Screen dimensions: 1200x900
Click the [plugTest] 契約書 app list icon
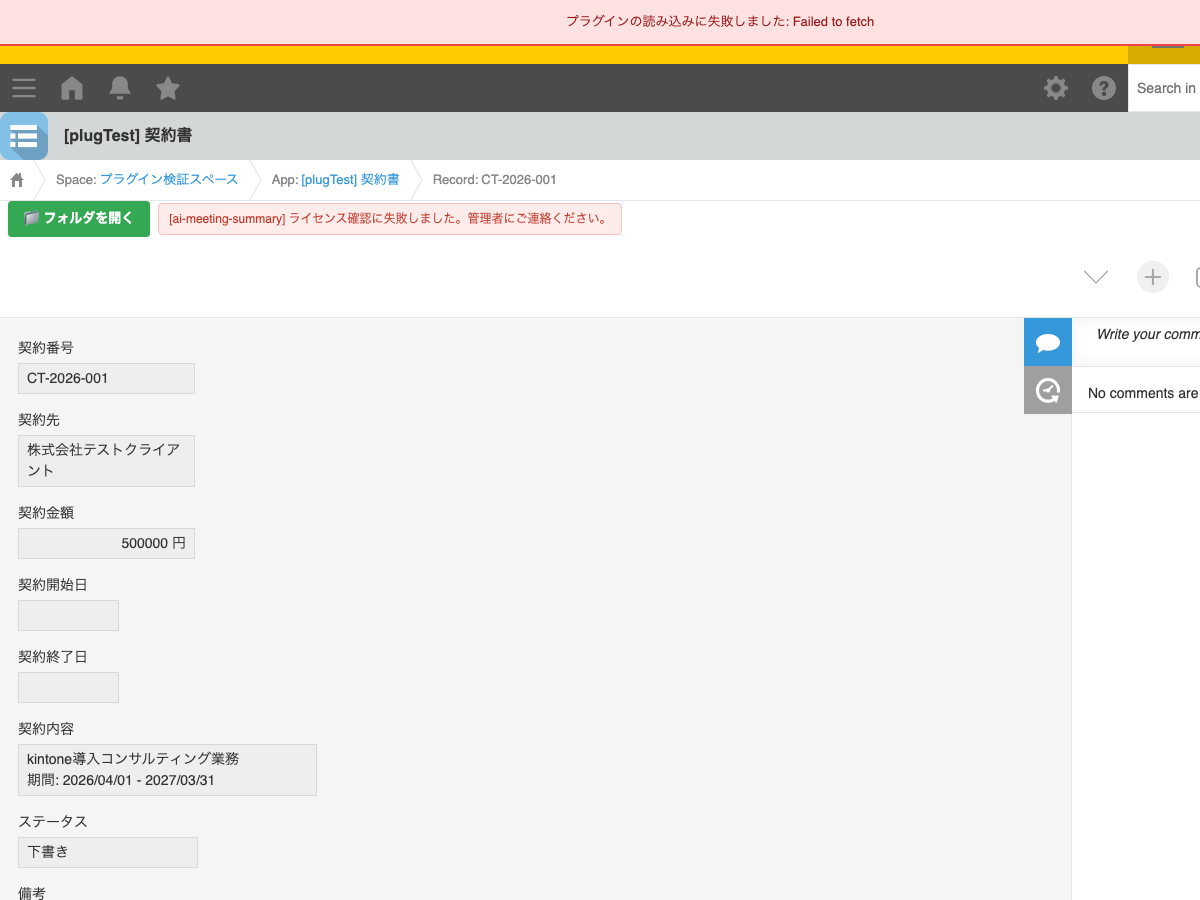24,136
